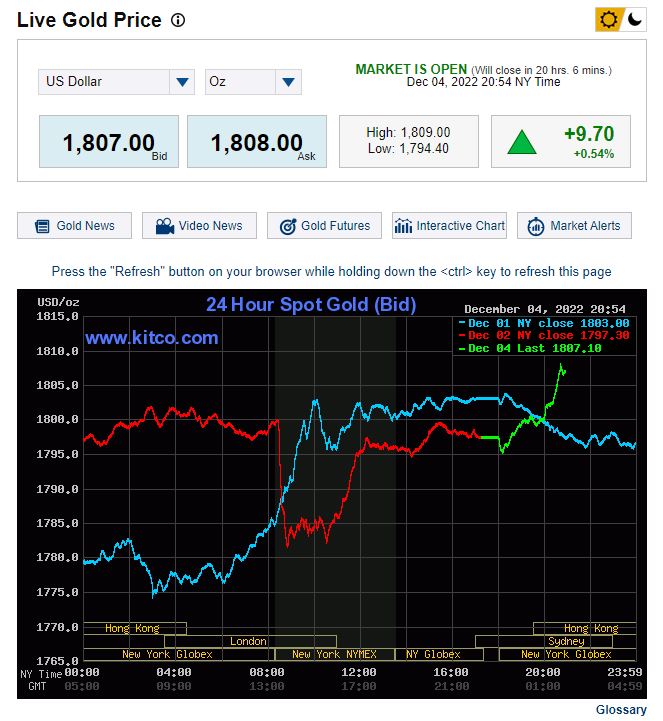663x721 pixels.
Task: Open Market Alerts
Action: click(x=574, y=226)
